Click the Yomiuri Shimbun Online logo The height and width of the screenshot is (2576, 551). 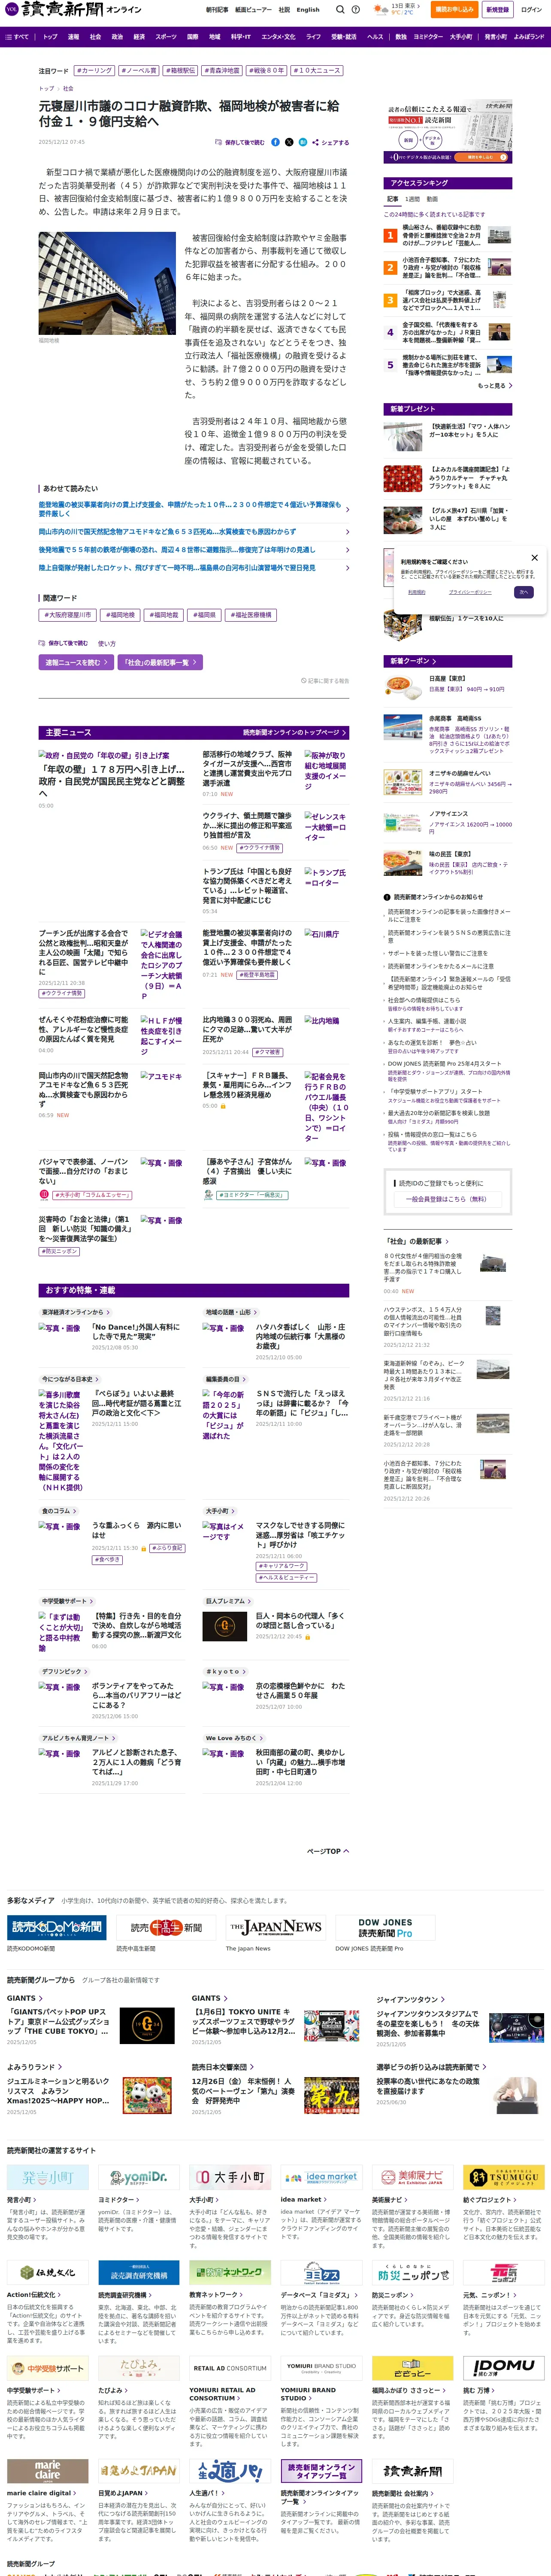pos(72,9)
